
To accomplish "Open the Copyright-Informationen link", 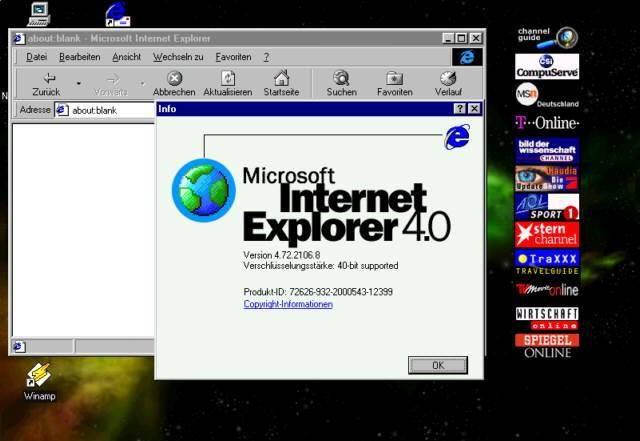I will [x=288, y=304].
